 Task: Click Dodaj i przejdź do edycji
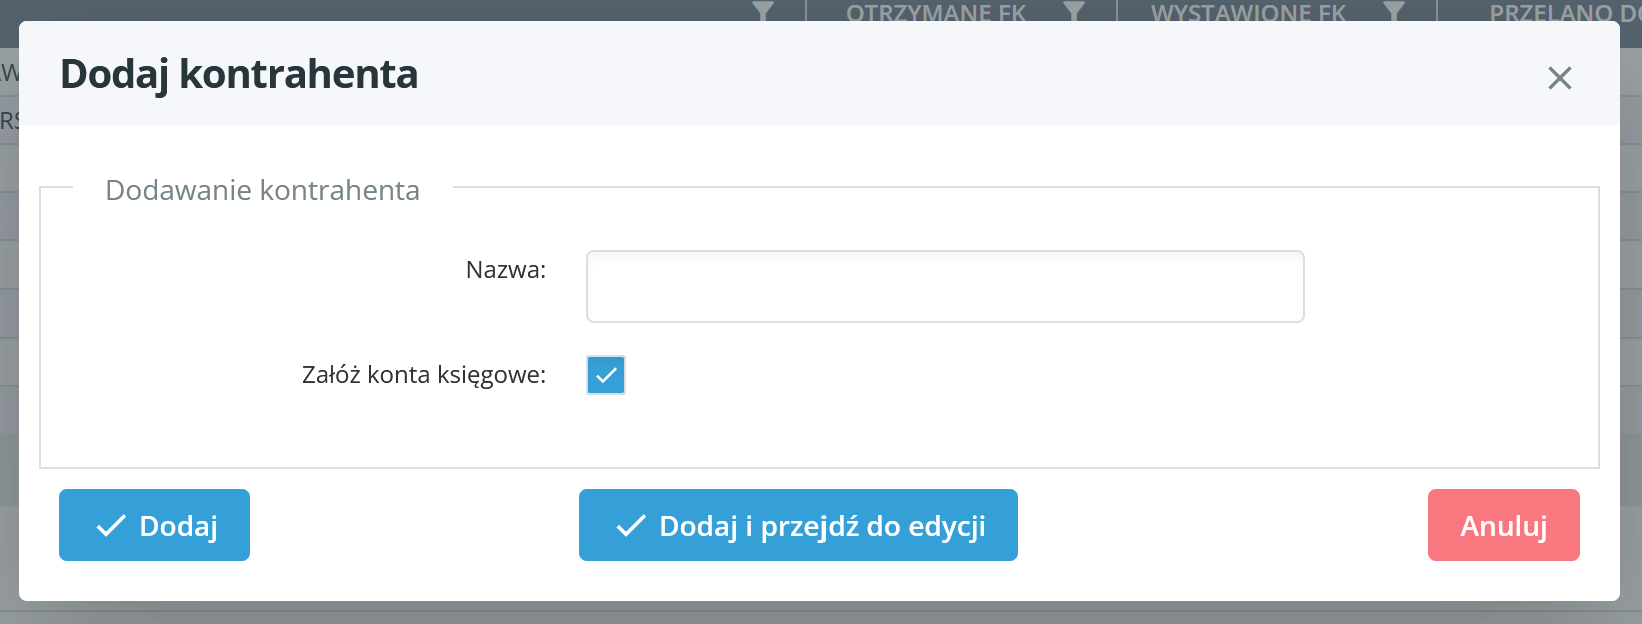tap(798, 525)
